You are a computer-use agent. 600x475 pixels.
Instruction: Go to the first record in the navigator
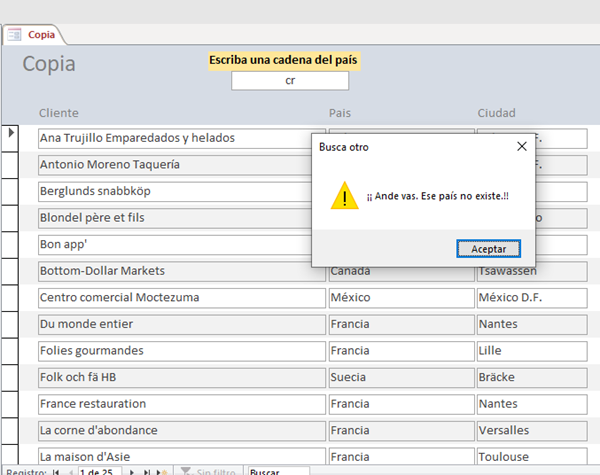click(x=56, y=472)
